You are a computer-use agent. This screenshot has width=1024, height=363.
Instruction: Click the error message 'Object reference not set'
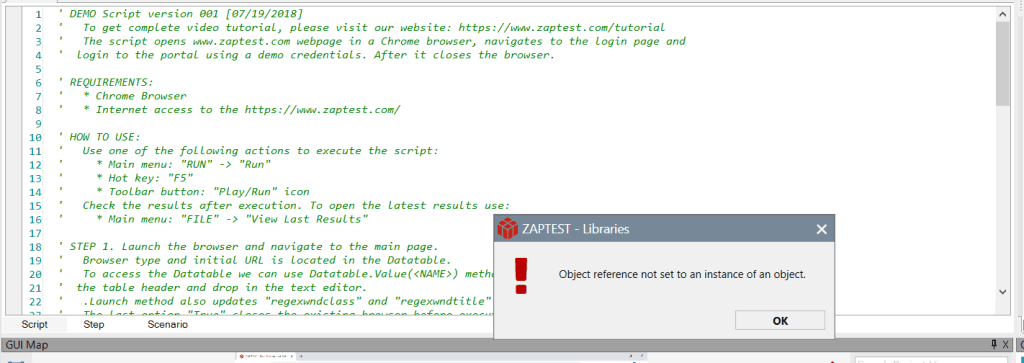(682, 275)
